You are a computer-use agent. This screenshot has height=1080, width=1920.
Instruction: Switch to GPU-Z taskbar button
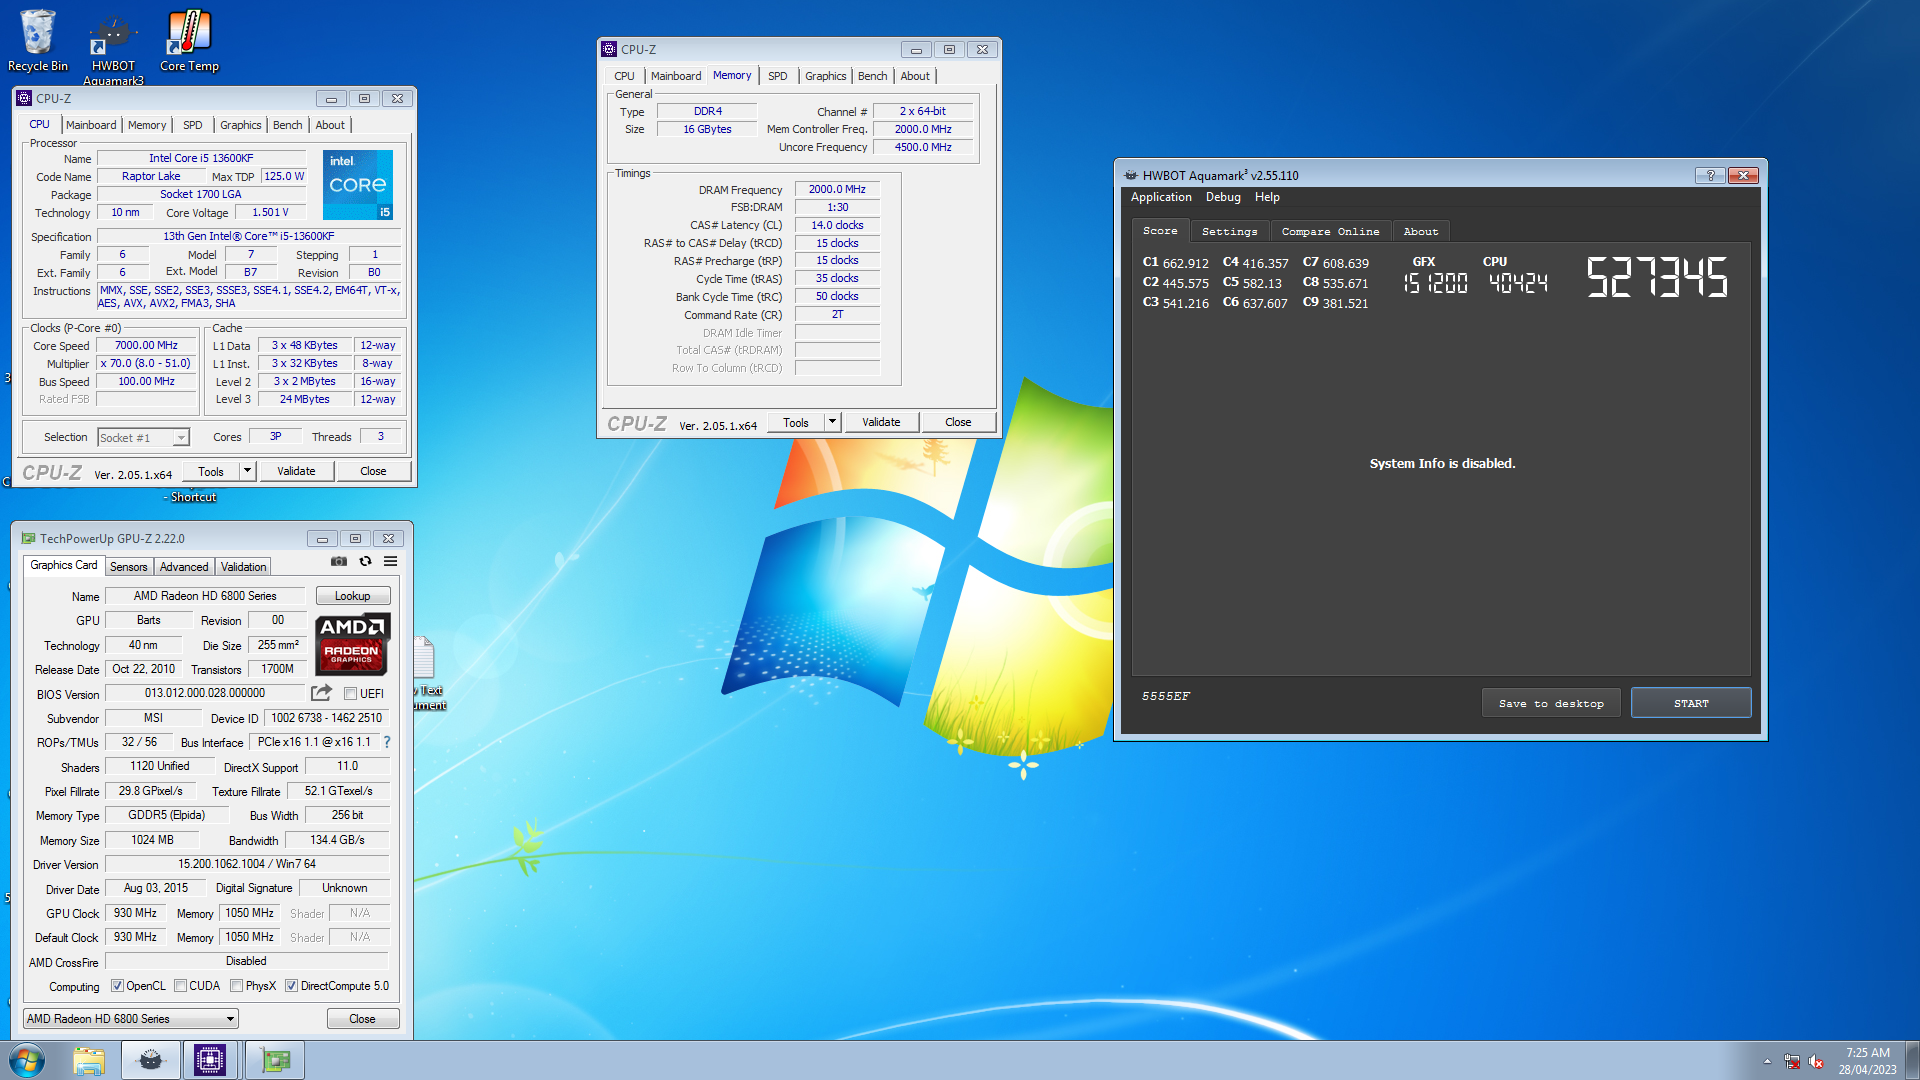pos(274,1060)
